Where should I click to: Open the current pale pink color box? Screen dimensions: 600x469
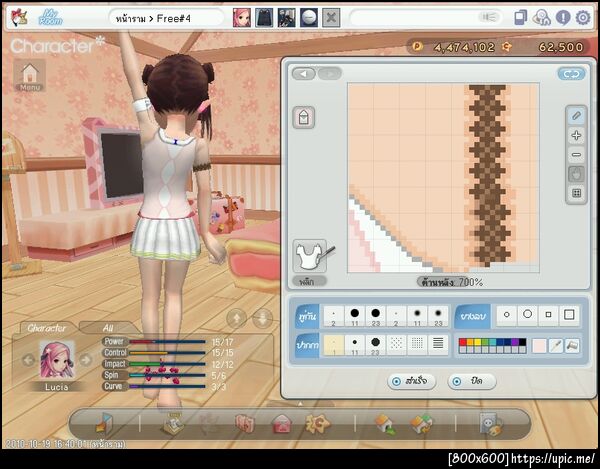pyautogui.click(x=539, y=346)
